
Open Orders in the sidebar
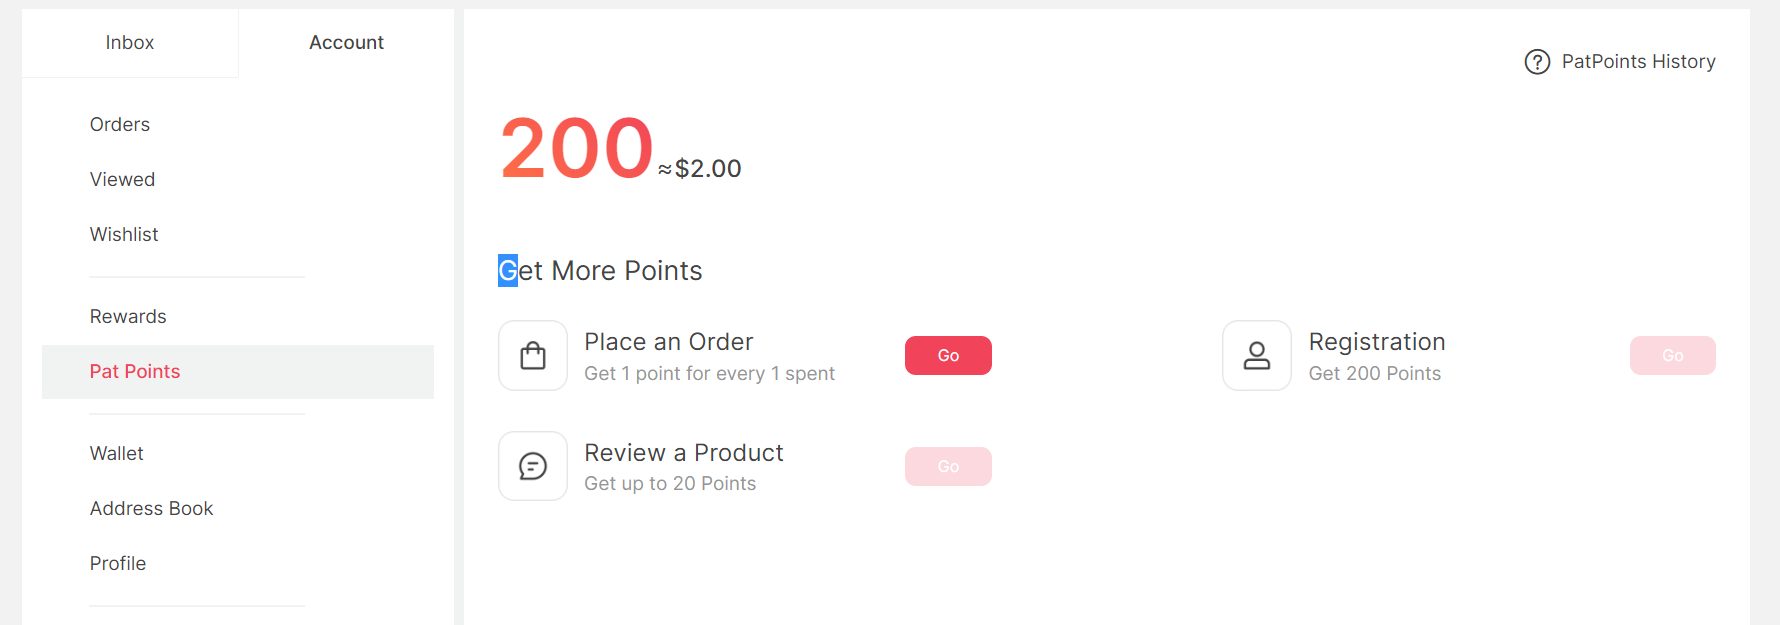point(120,124)
